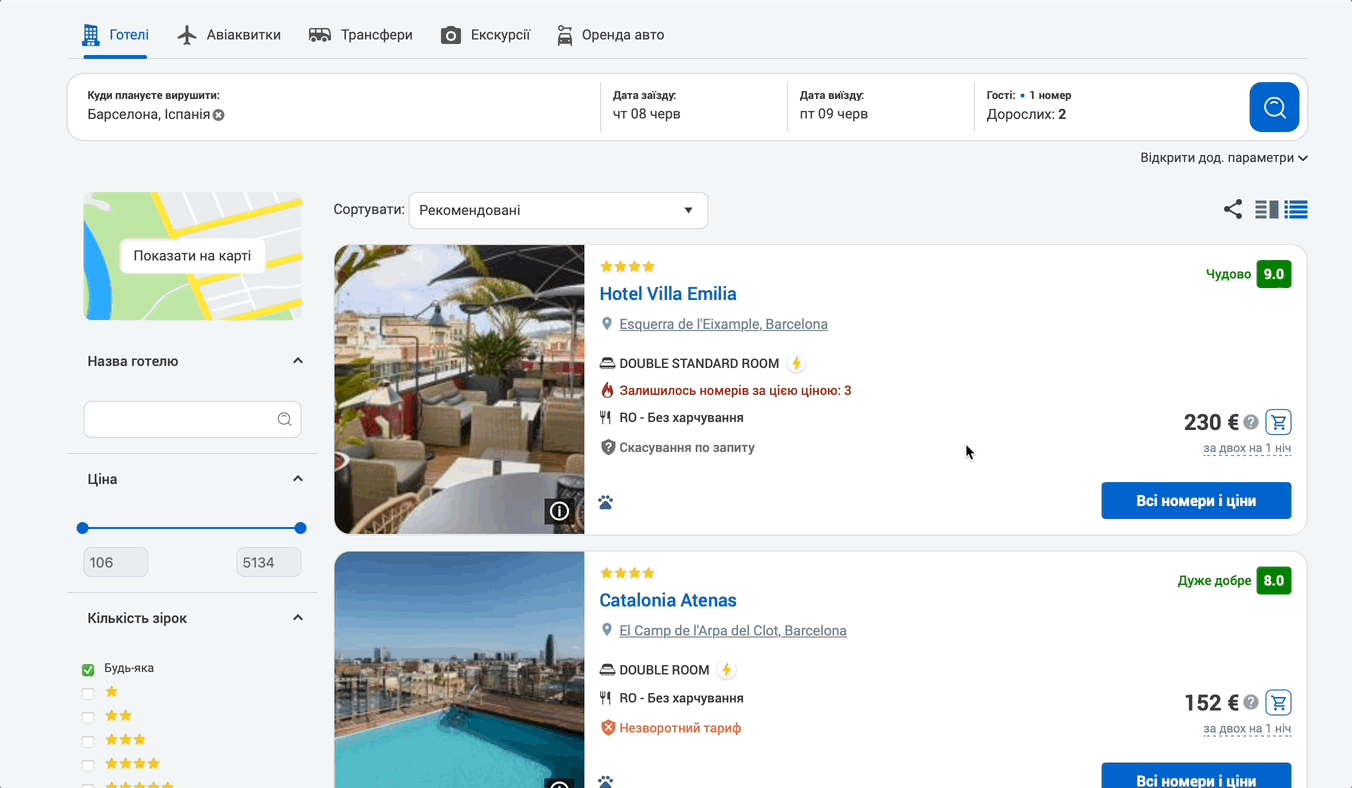Viewport: 1352px width, 788px height.
Task: Click the maximum price slider handle
Action: [300, 528]
